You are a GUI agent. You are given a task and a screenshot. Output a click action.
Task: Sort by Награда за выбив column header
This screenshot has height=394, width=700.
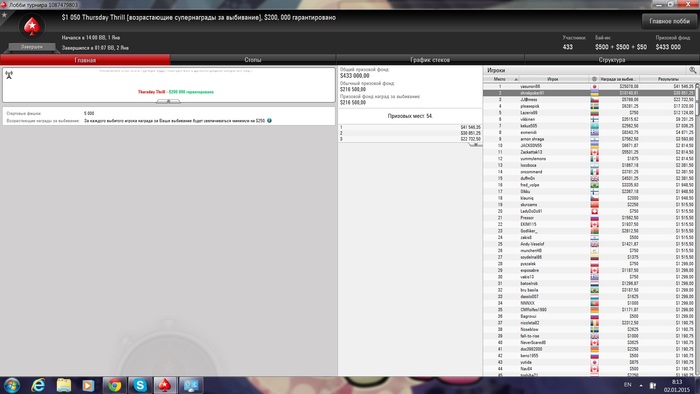point(618,79)
